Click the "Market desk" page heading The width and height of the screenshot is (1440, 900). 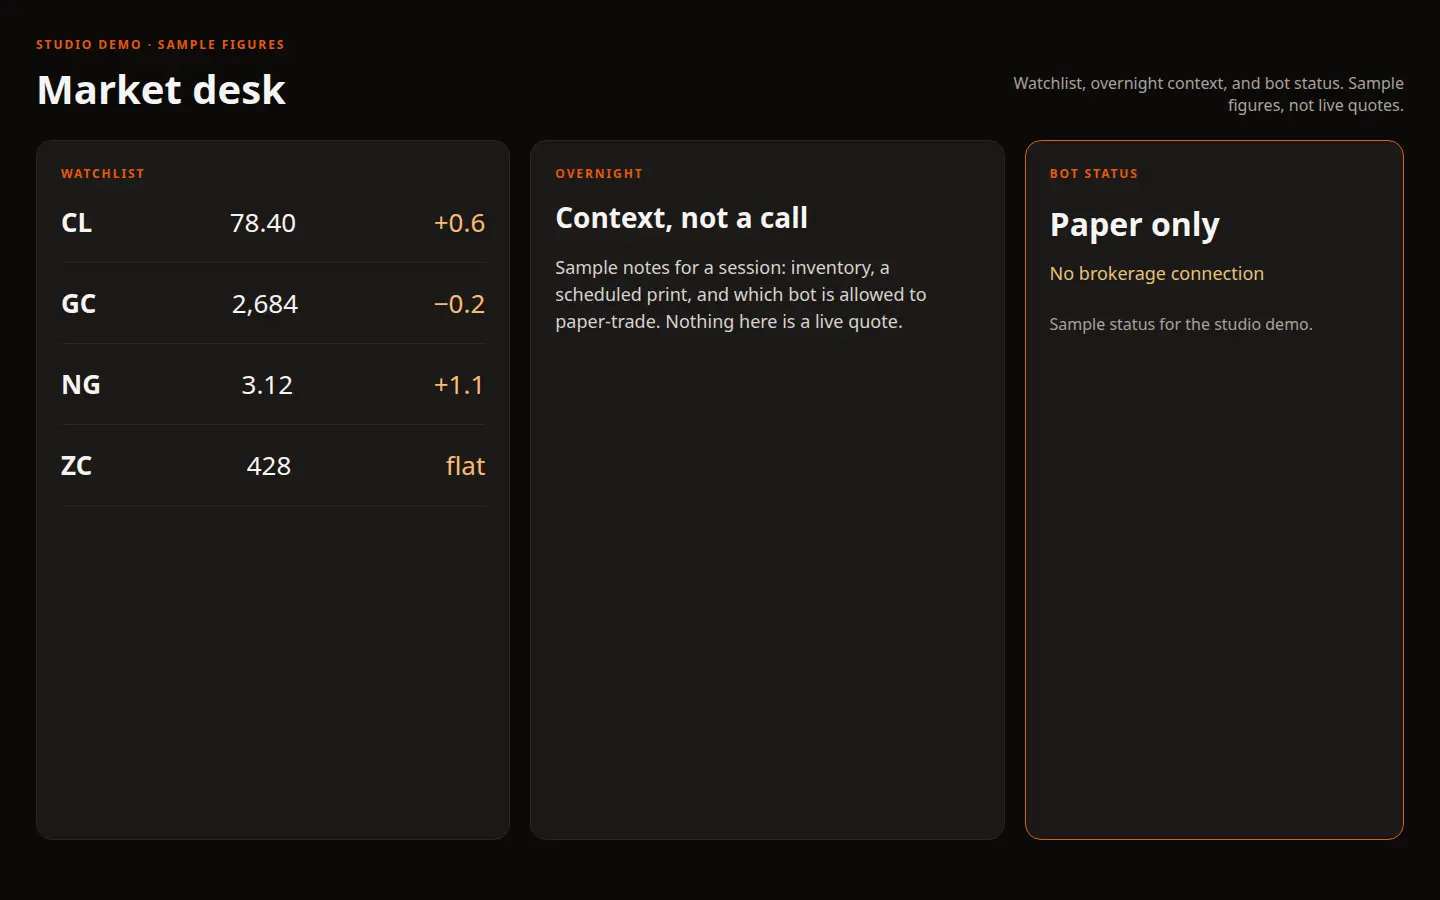coord(161,90)
